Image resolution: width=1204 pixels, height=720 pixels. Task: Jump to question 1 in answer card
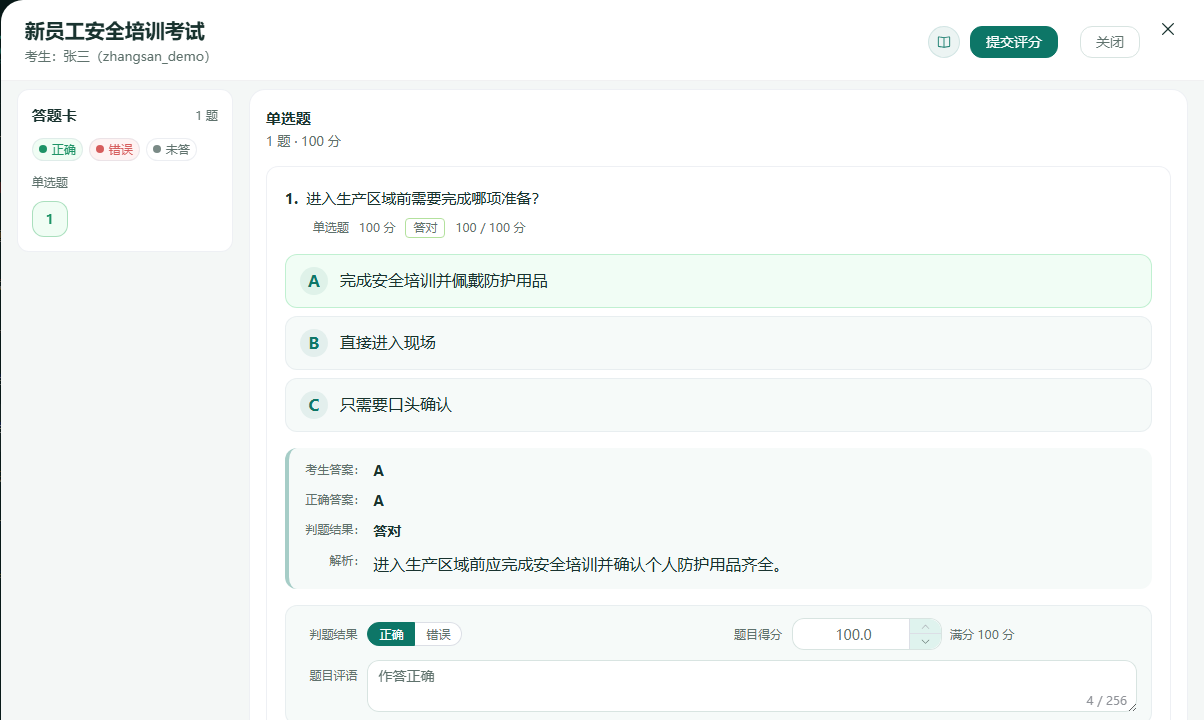tap(49, 219)
